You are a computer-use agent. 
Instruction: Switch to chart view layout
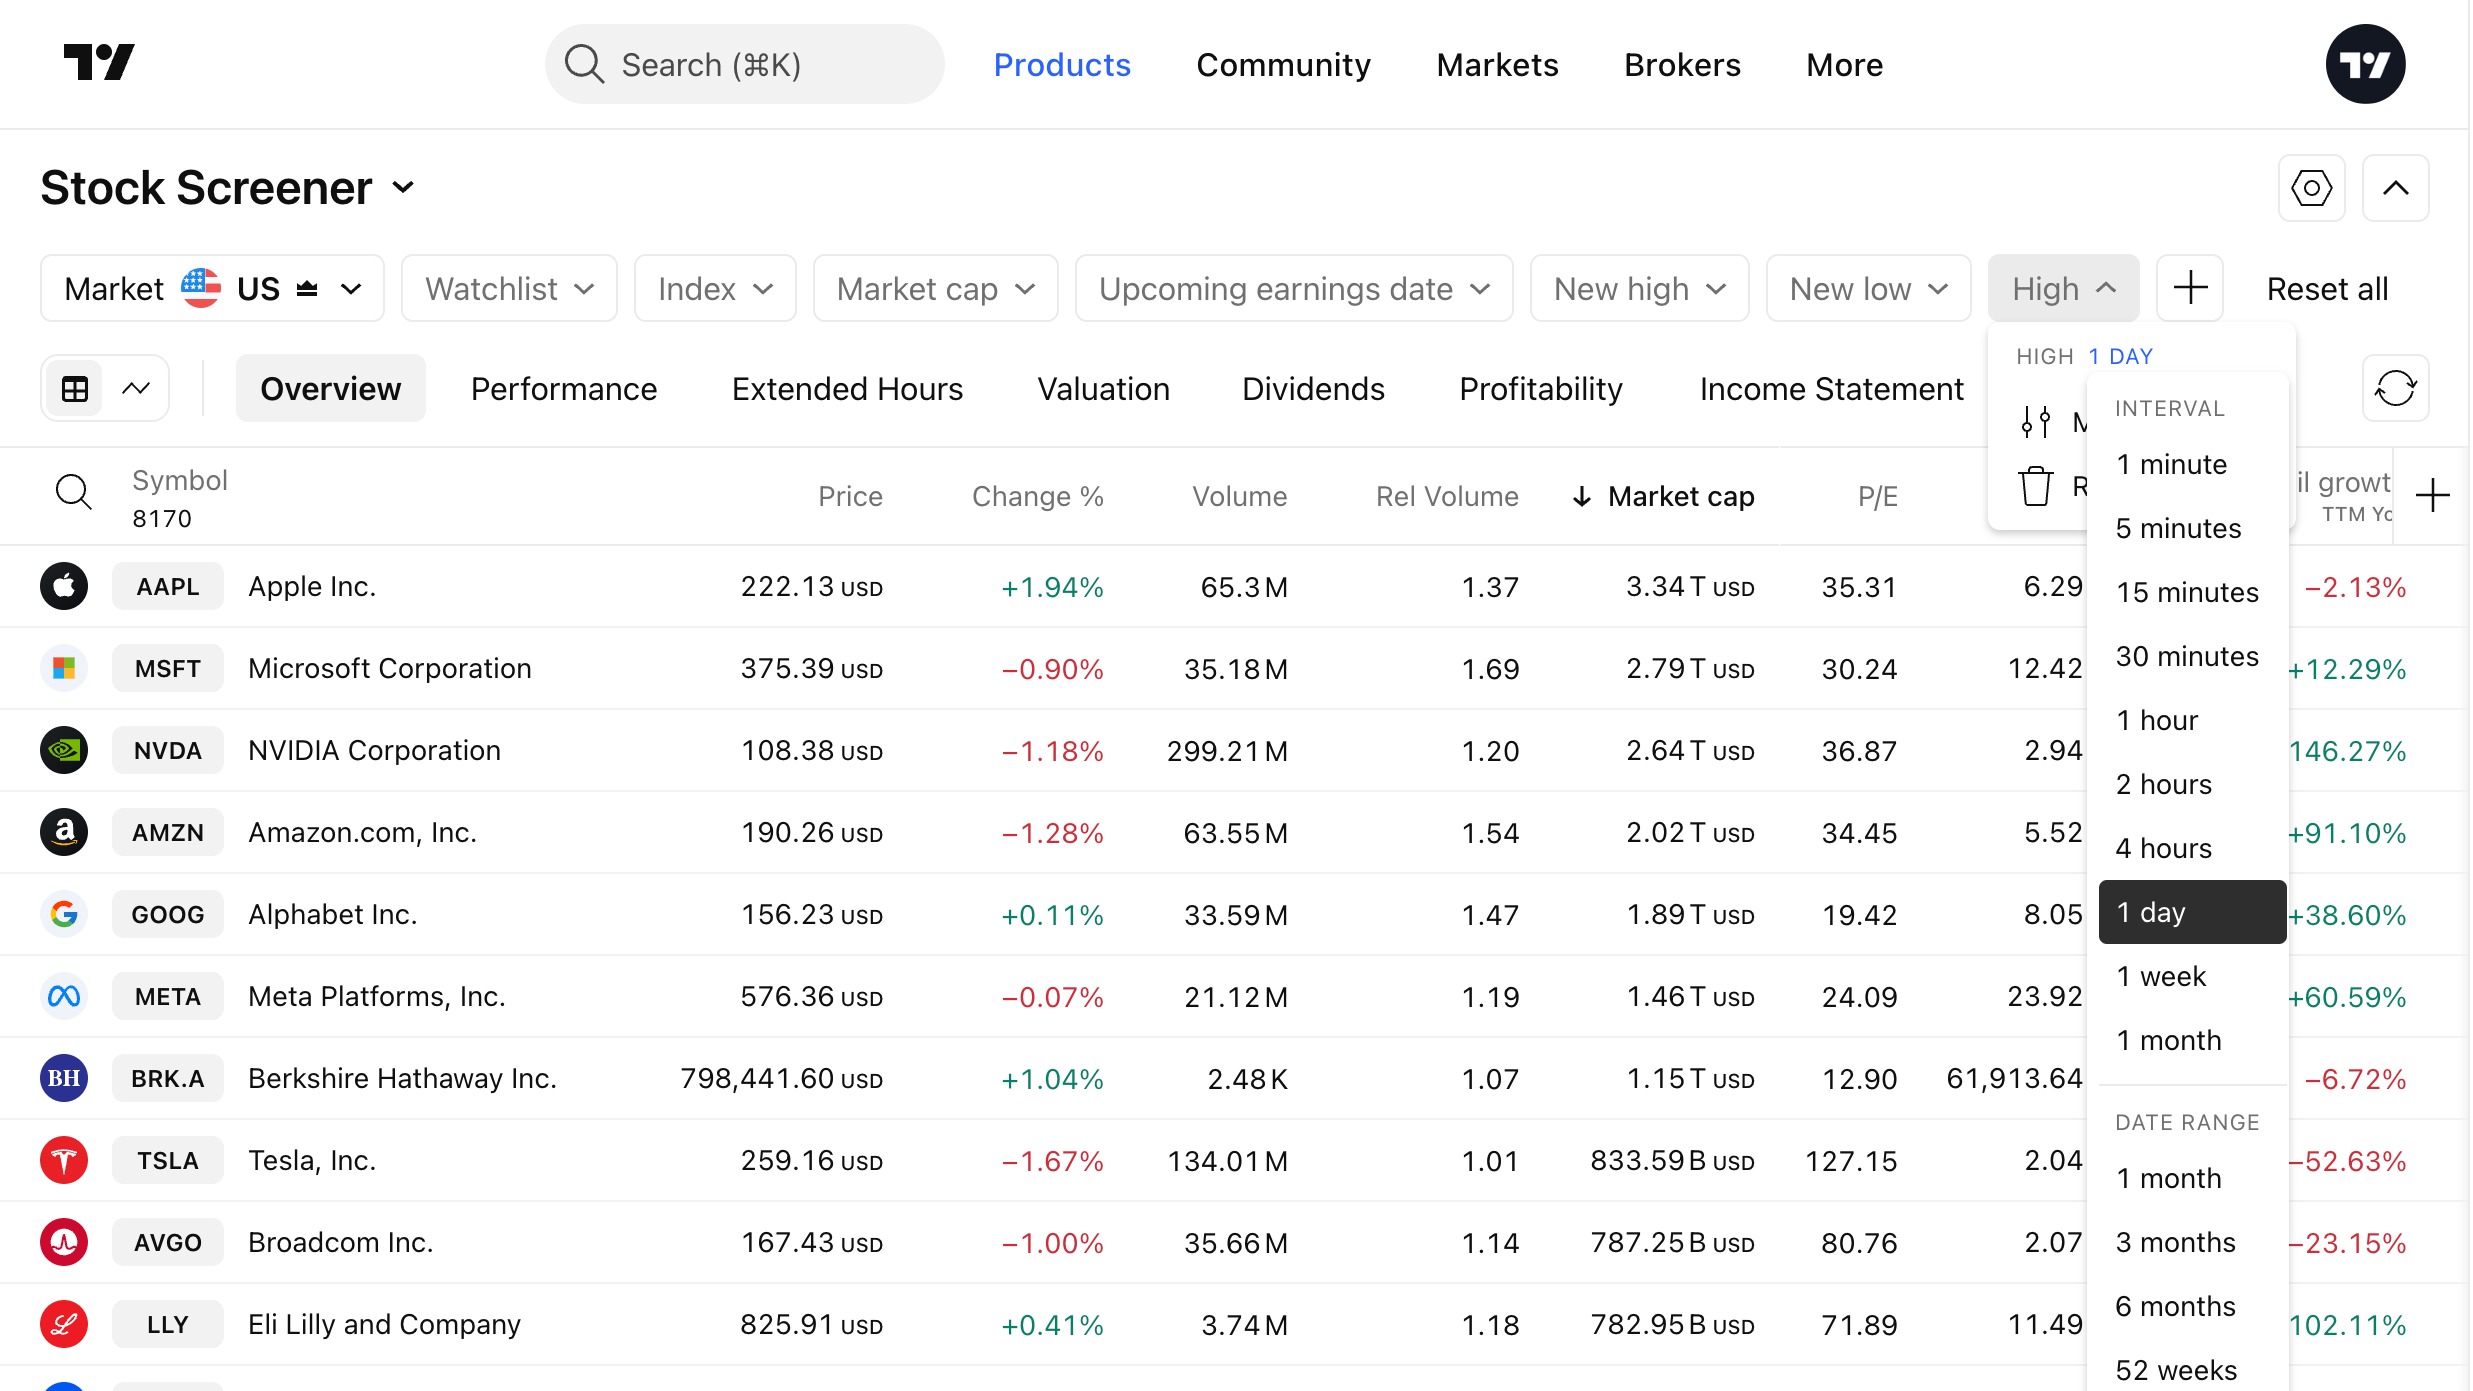pyautogui.click(x=136, y=389)
